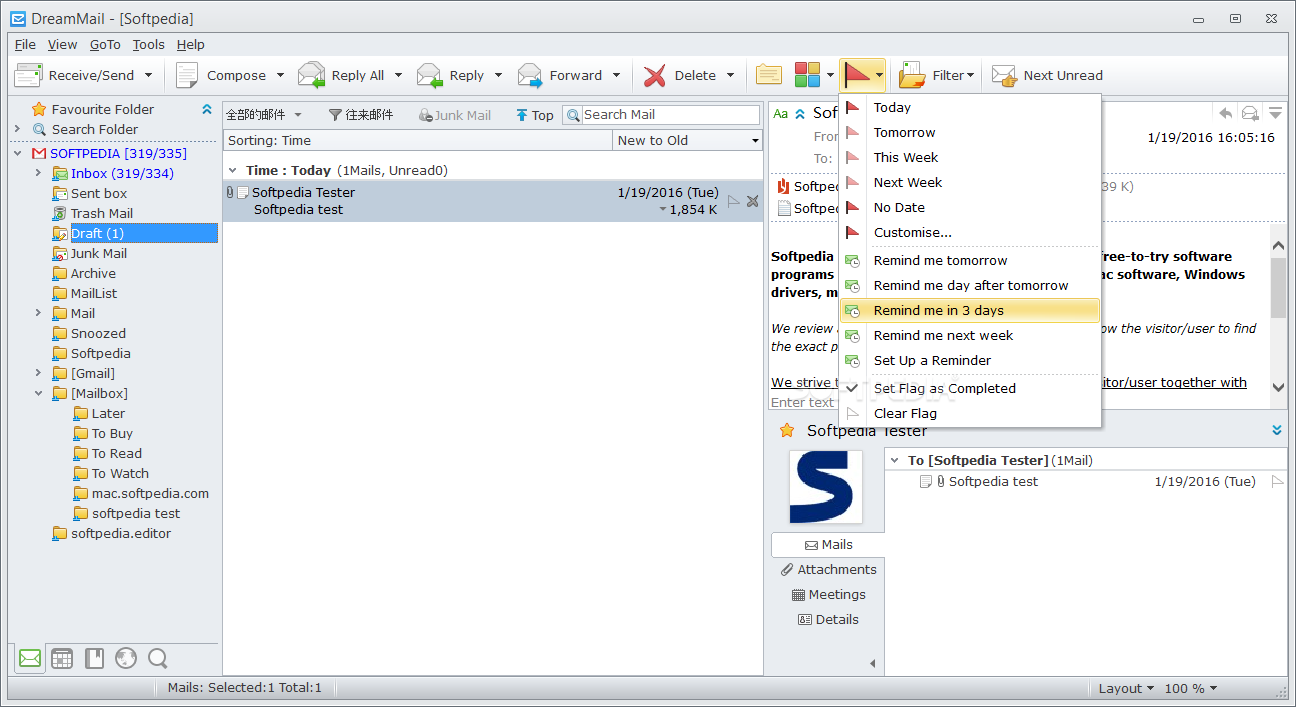Click the Aa font size icon in preview
Screen dimensions: 1296x707
point(781,114)
